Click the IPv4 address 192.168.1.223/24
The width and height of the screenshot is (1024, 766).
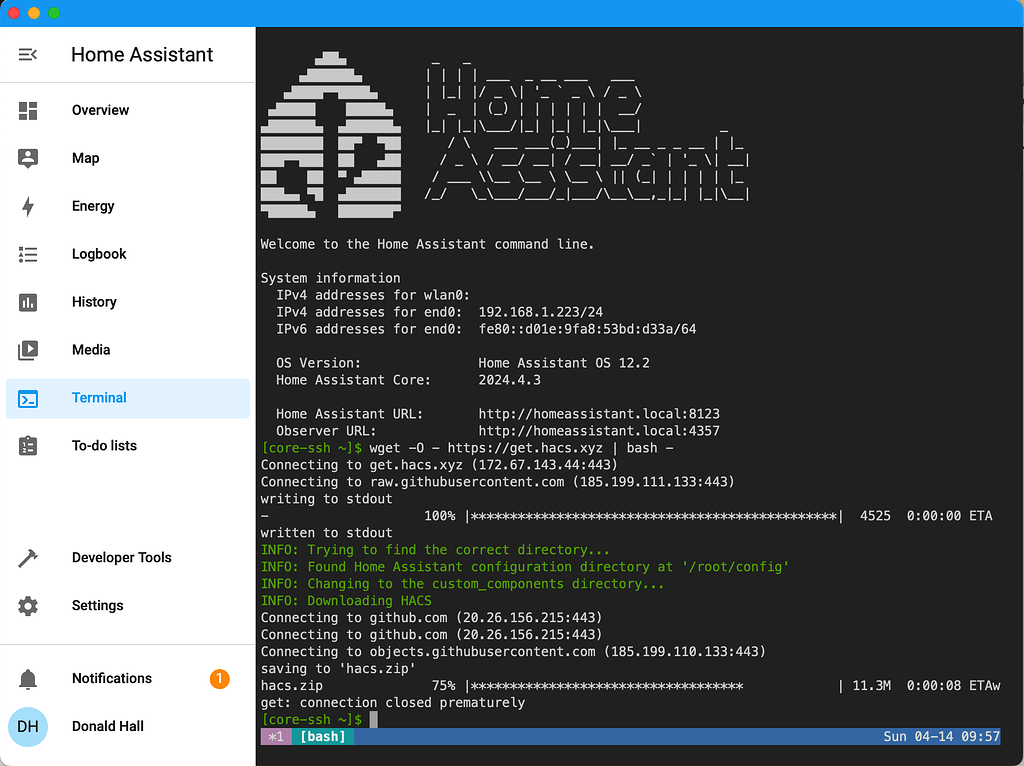tap(541, 312)
